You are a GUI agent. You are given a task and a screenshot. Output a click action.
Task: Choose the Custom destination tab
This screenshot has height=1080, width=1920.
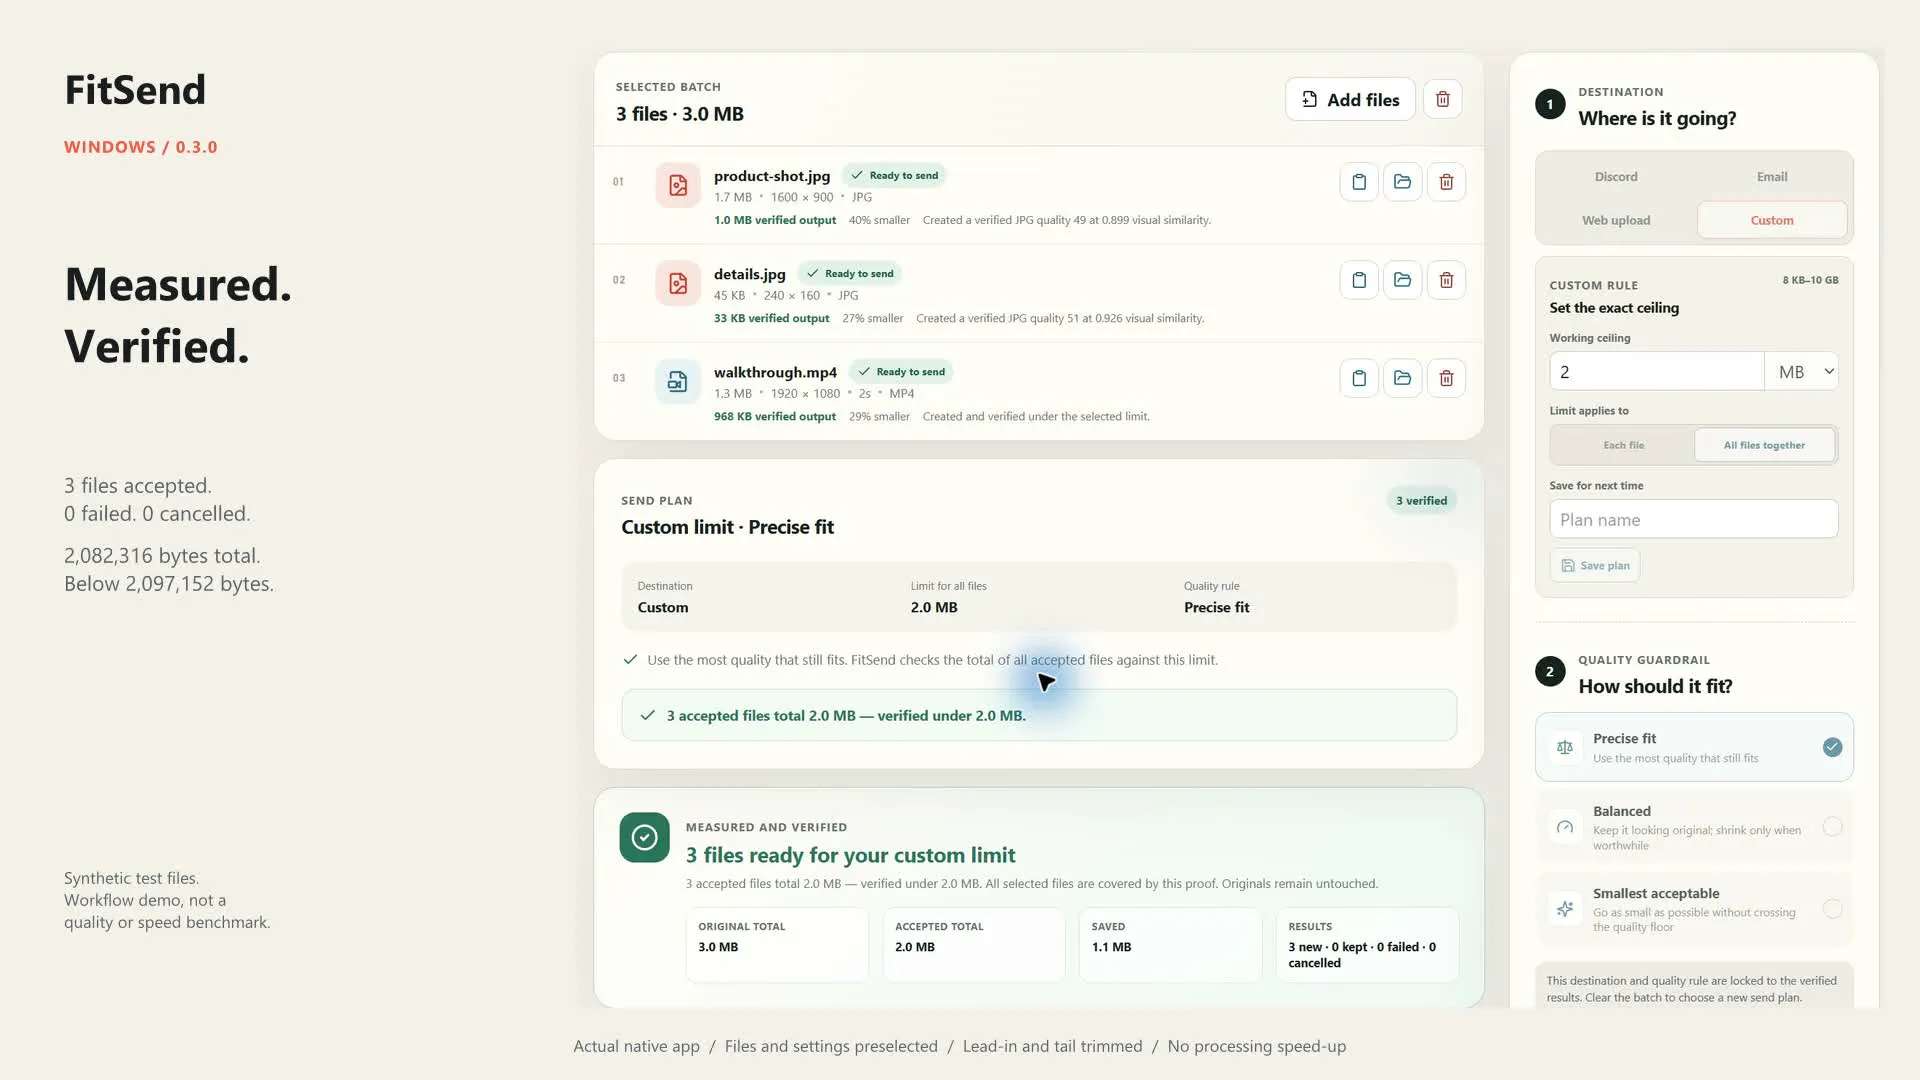point(1772,220)
